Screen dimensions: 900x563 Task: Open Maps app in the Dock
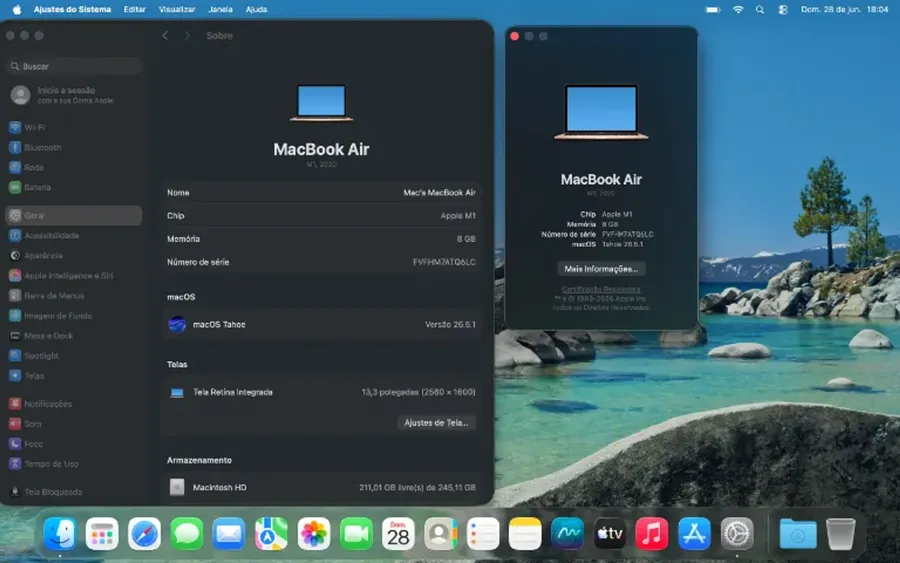271,534
